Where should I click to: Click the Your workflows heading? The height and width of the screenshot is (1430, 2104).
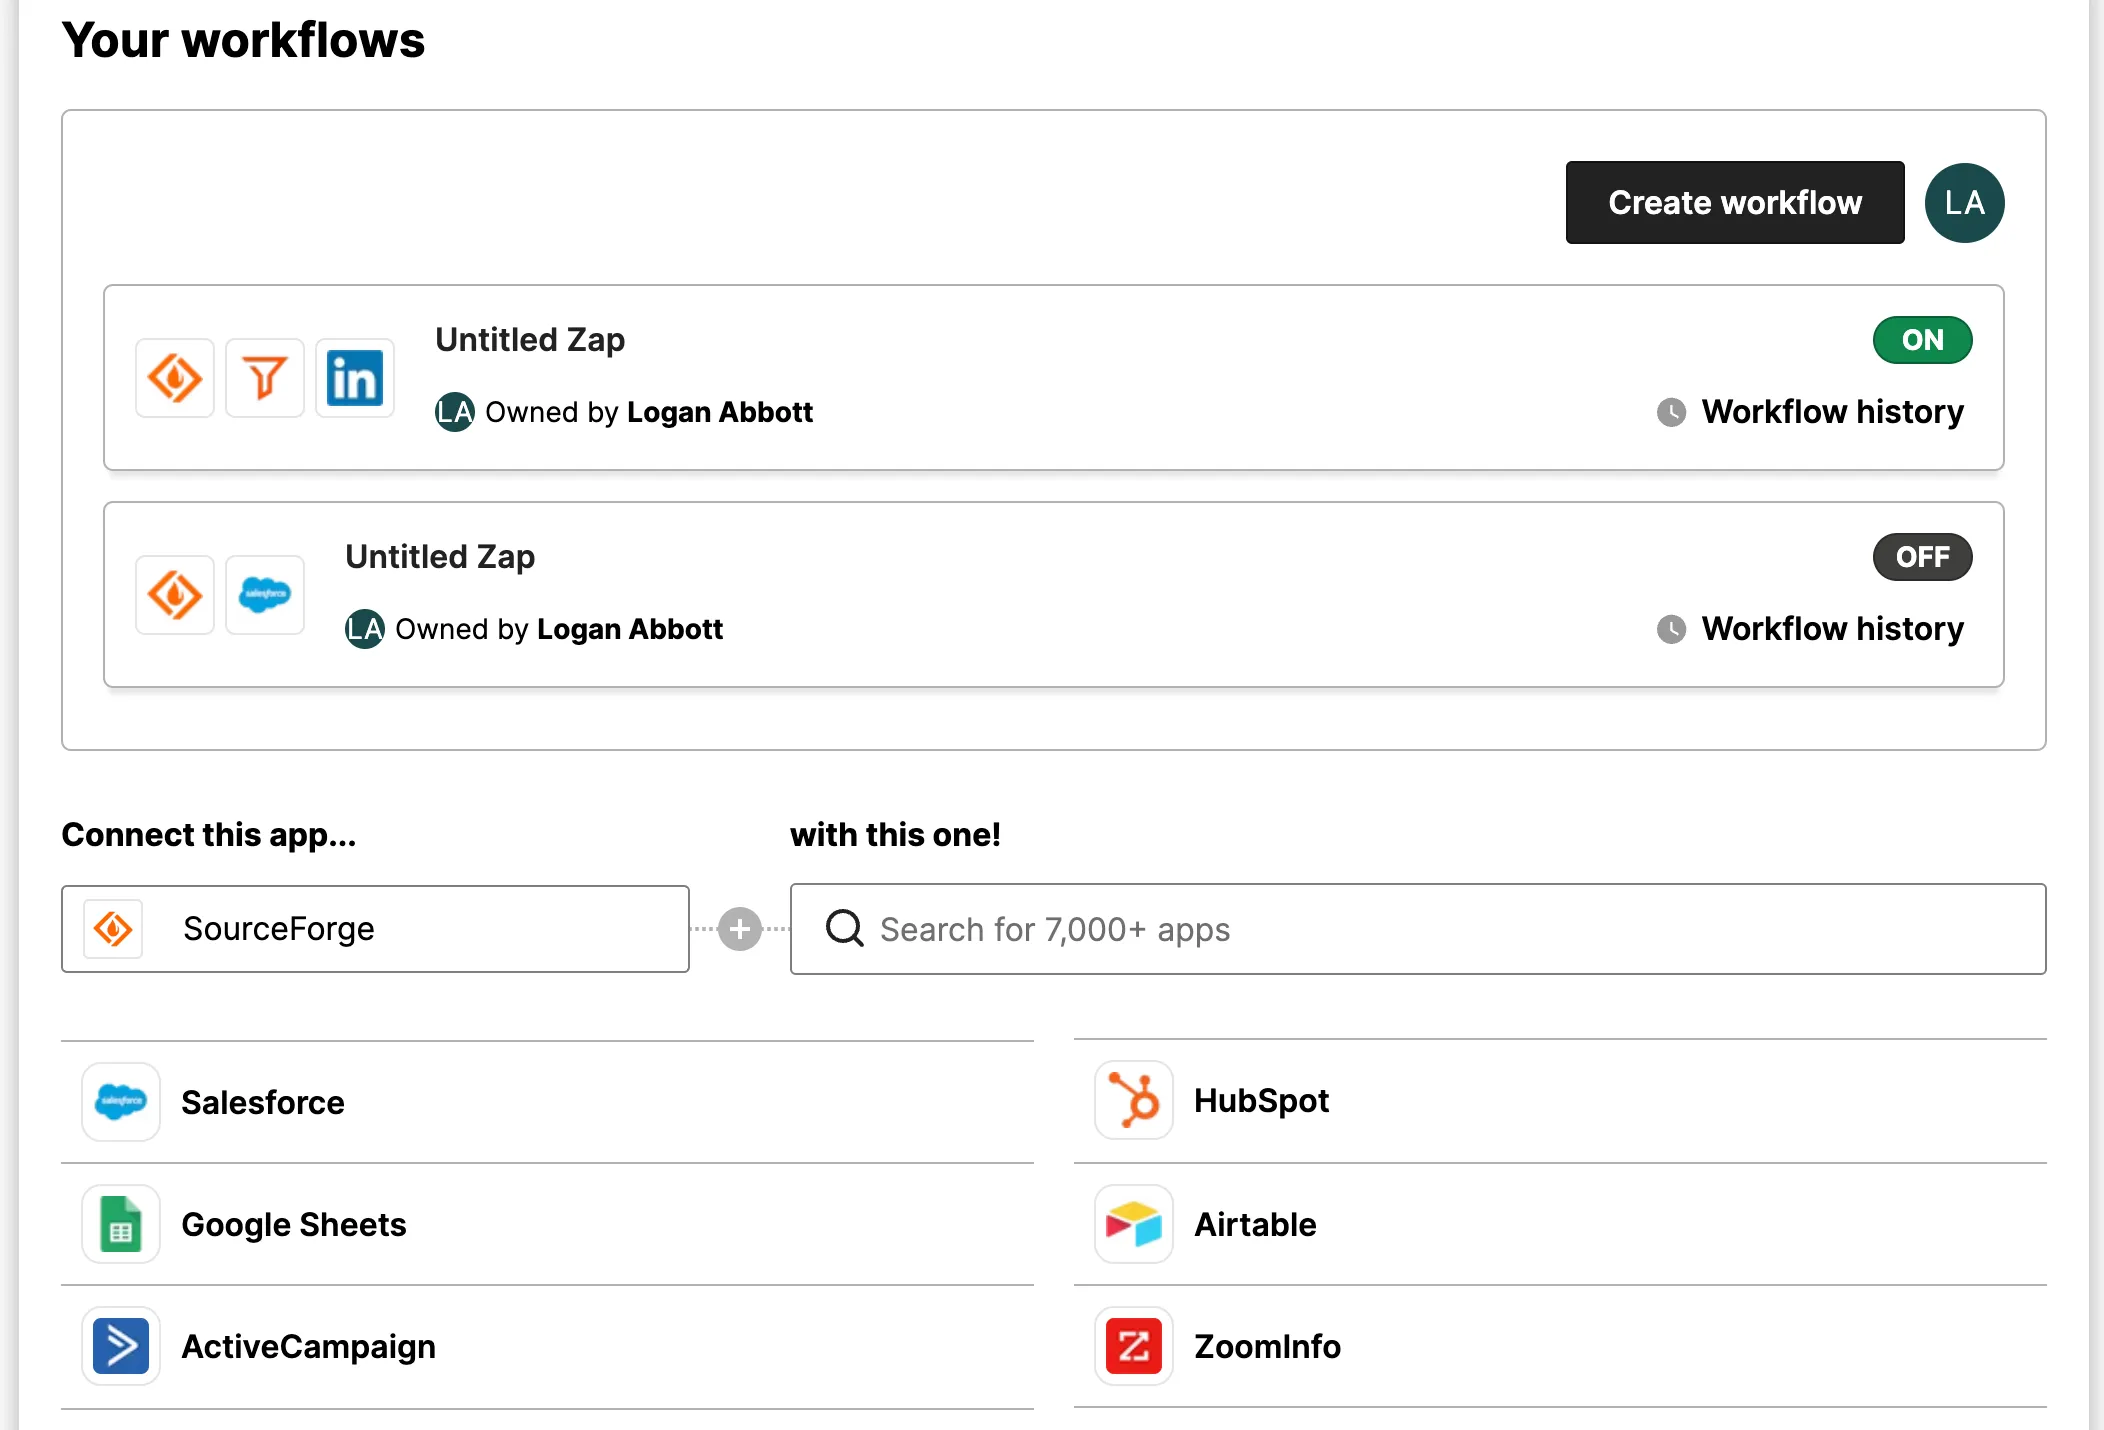click(243, 40)
